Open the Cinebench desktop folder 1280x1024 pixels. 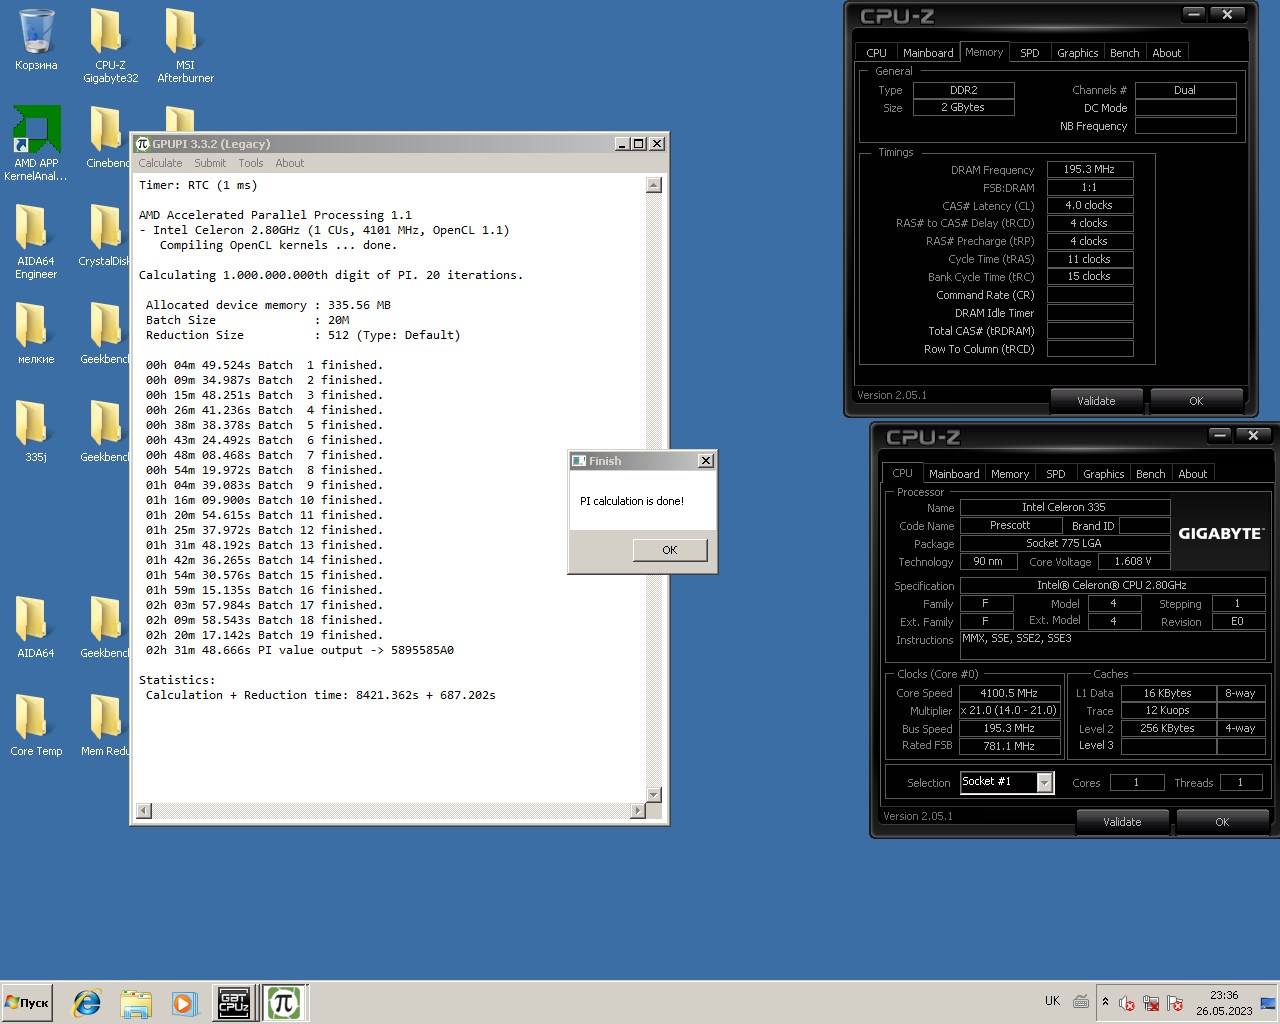pyautogui.click(x=107, y=137)
